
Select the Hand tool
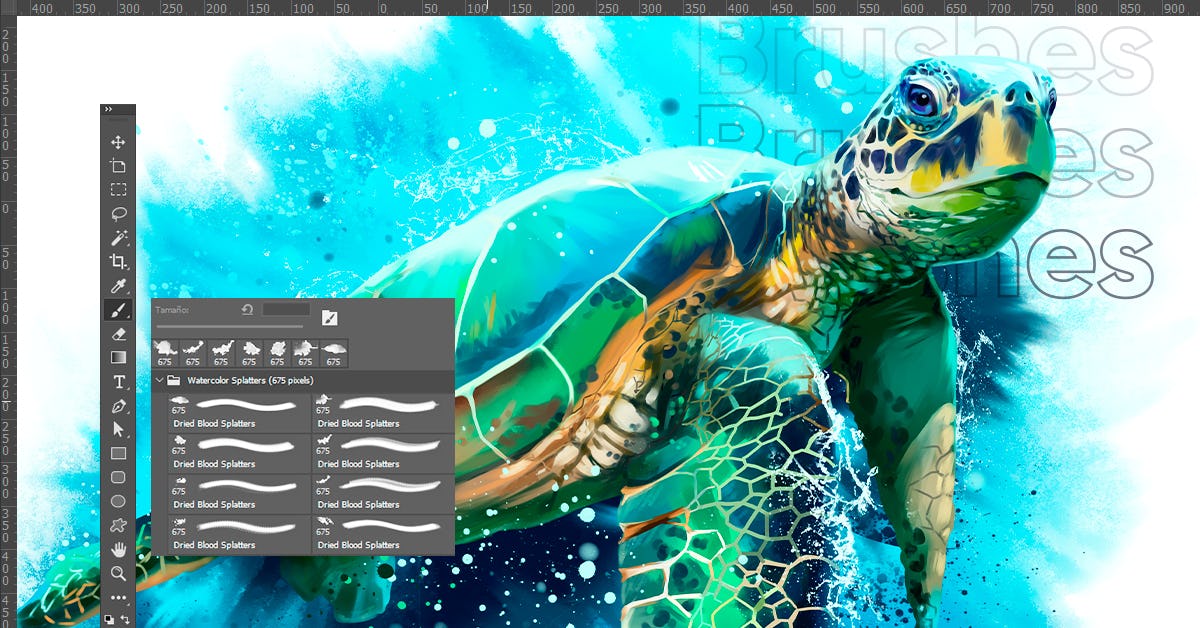pos(118,549)
